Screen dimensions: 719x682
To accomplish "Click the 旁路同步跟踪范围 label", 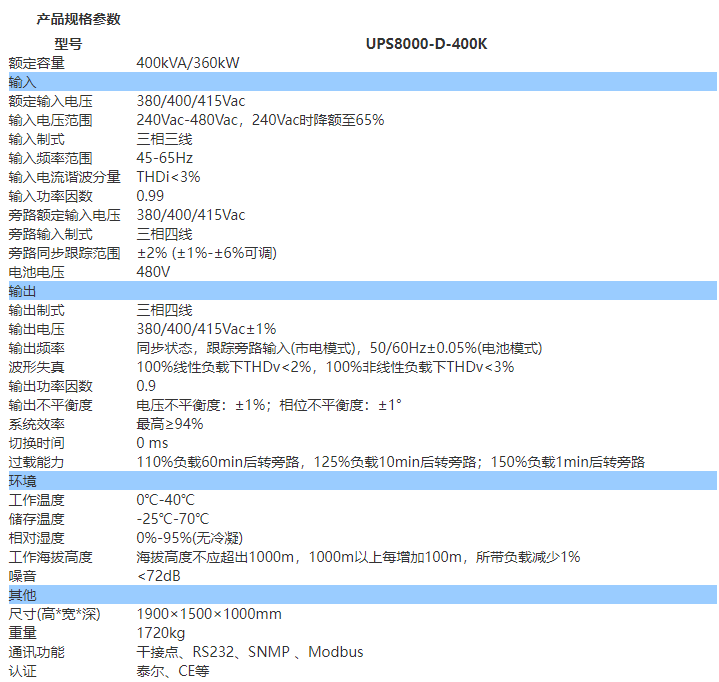I will click(64, 253).
